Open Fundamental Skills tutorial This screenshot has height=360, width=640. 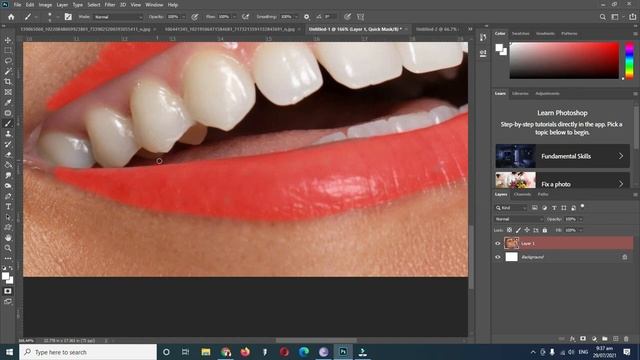[x=562, y=156]
